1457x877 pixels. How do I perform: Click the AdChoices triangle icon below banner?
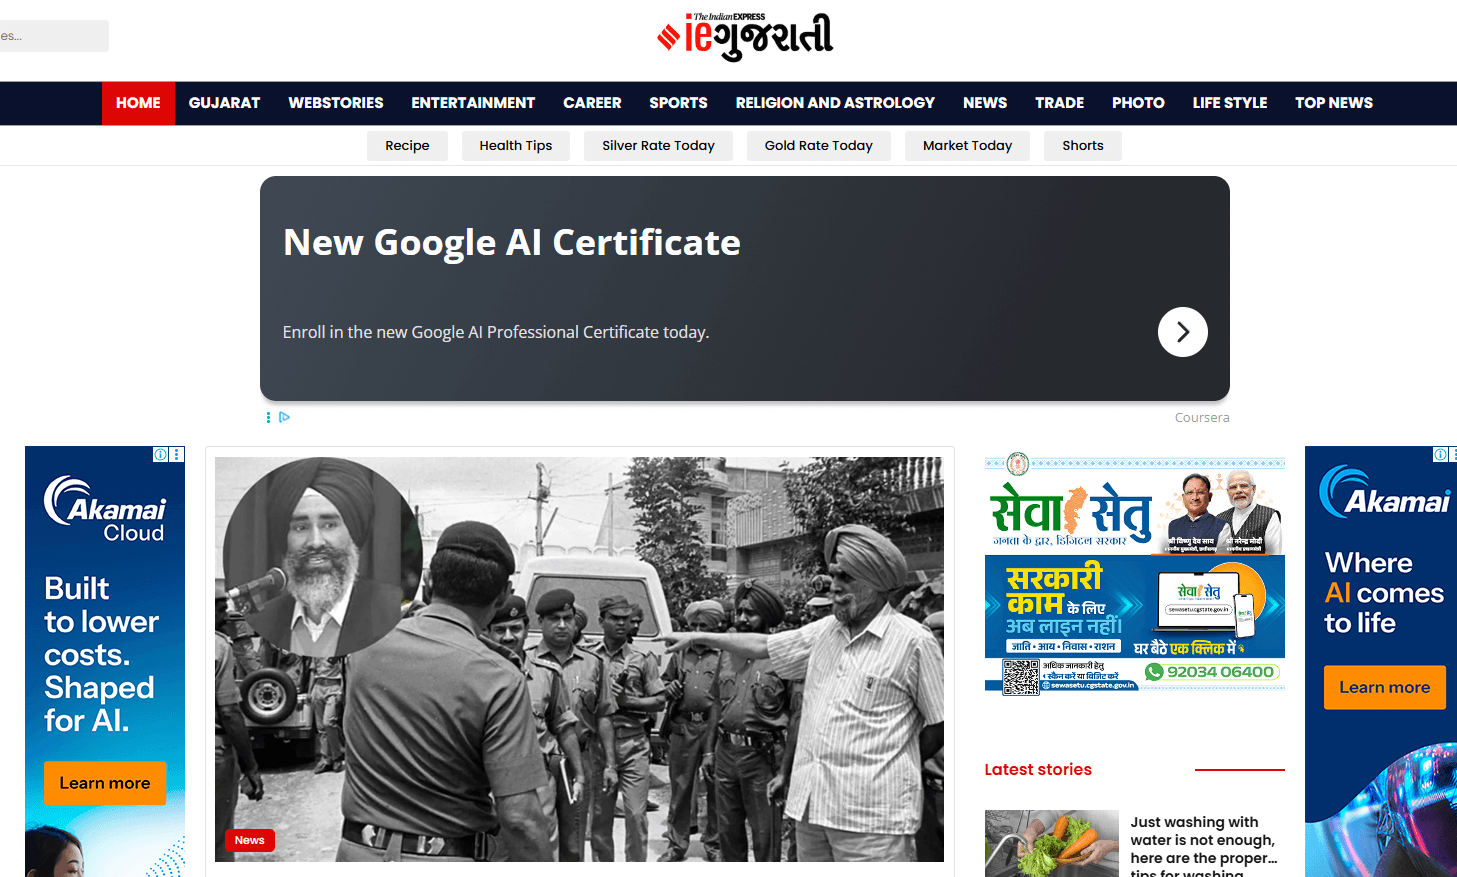point(284,417)
